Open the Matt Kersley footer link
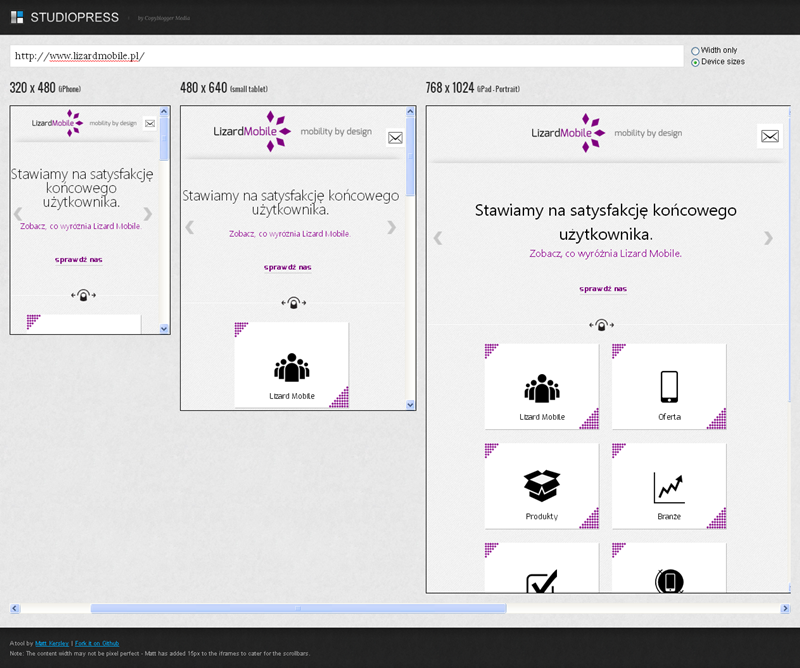 coord(48,643)
